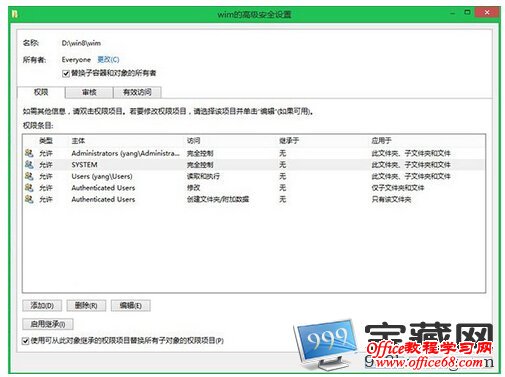Toggle 替换子容器和对象的所有者 checkbox
This screenshot has height=377, width=505.
point(66,73)
